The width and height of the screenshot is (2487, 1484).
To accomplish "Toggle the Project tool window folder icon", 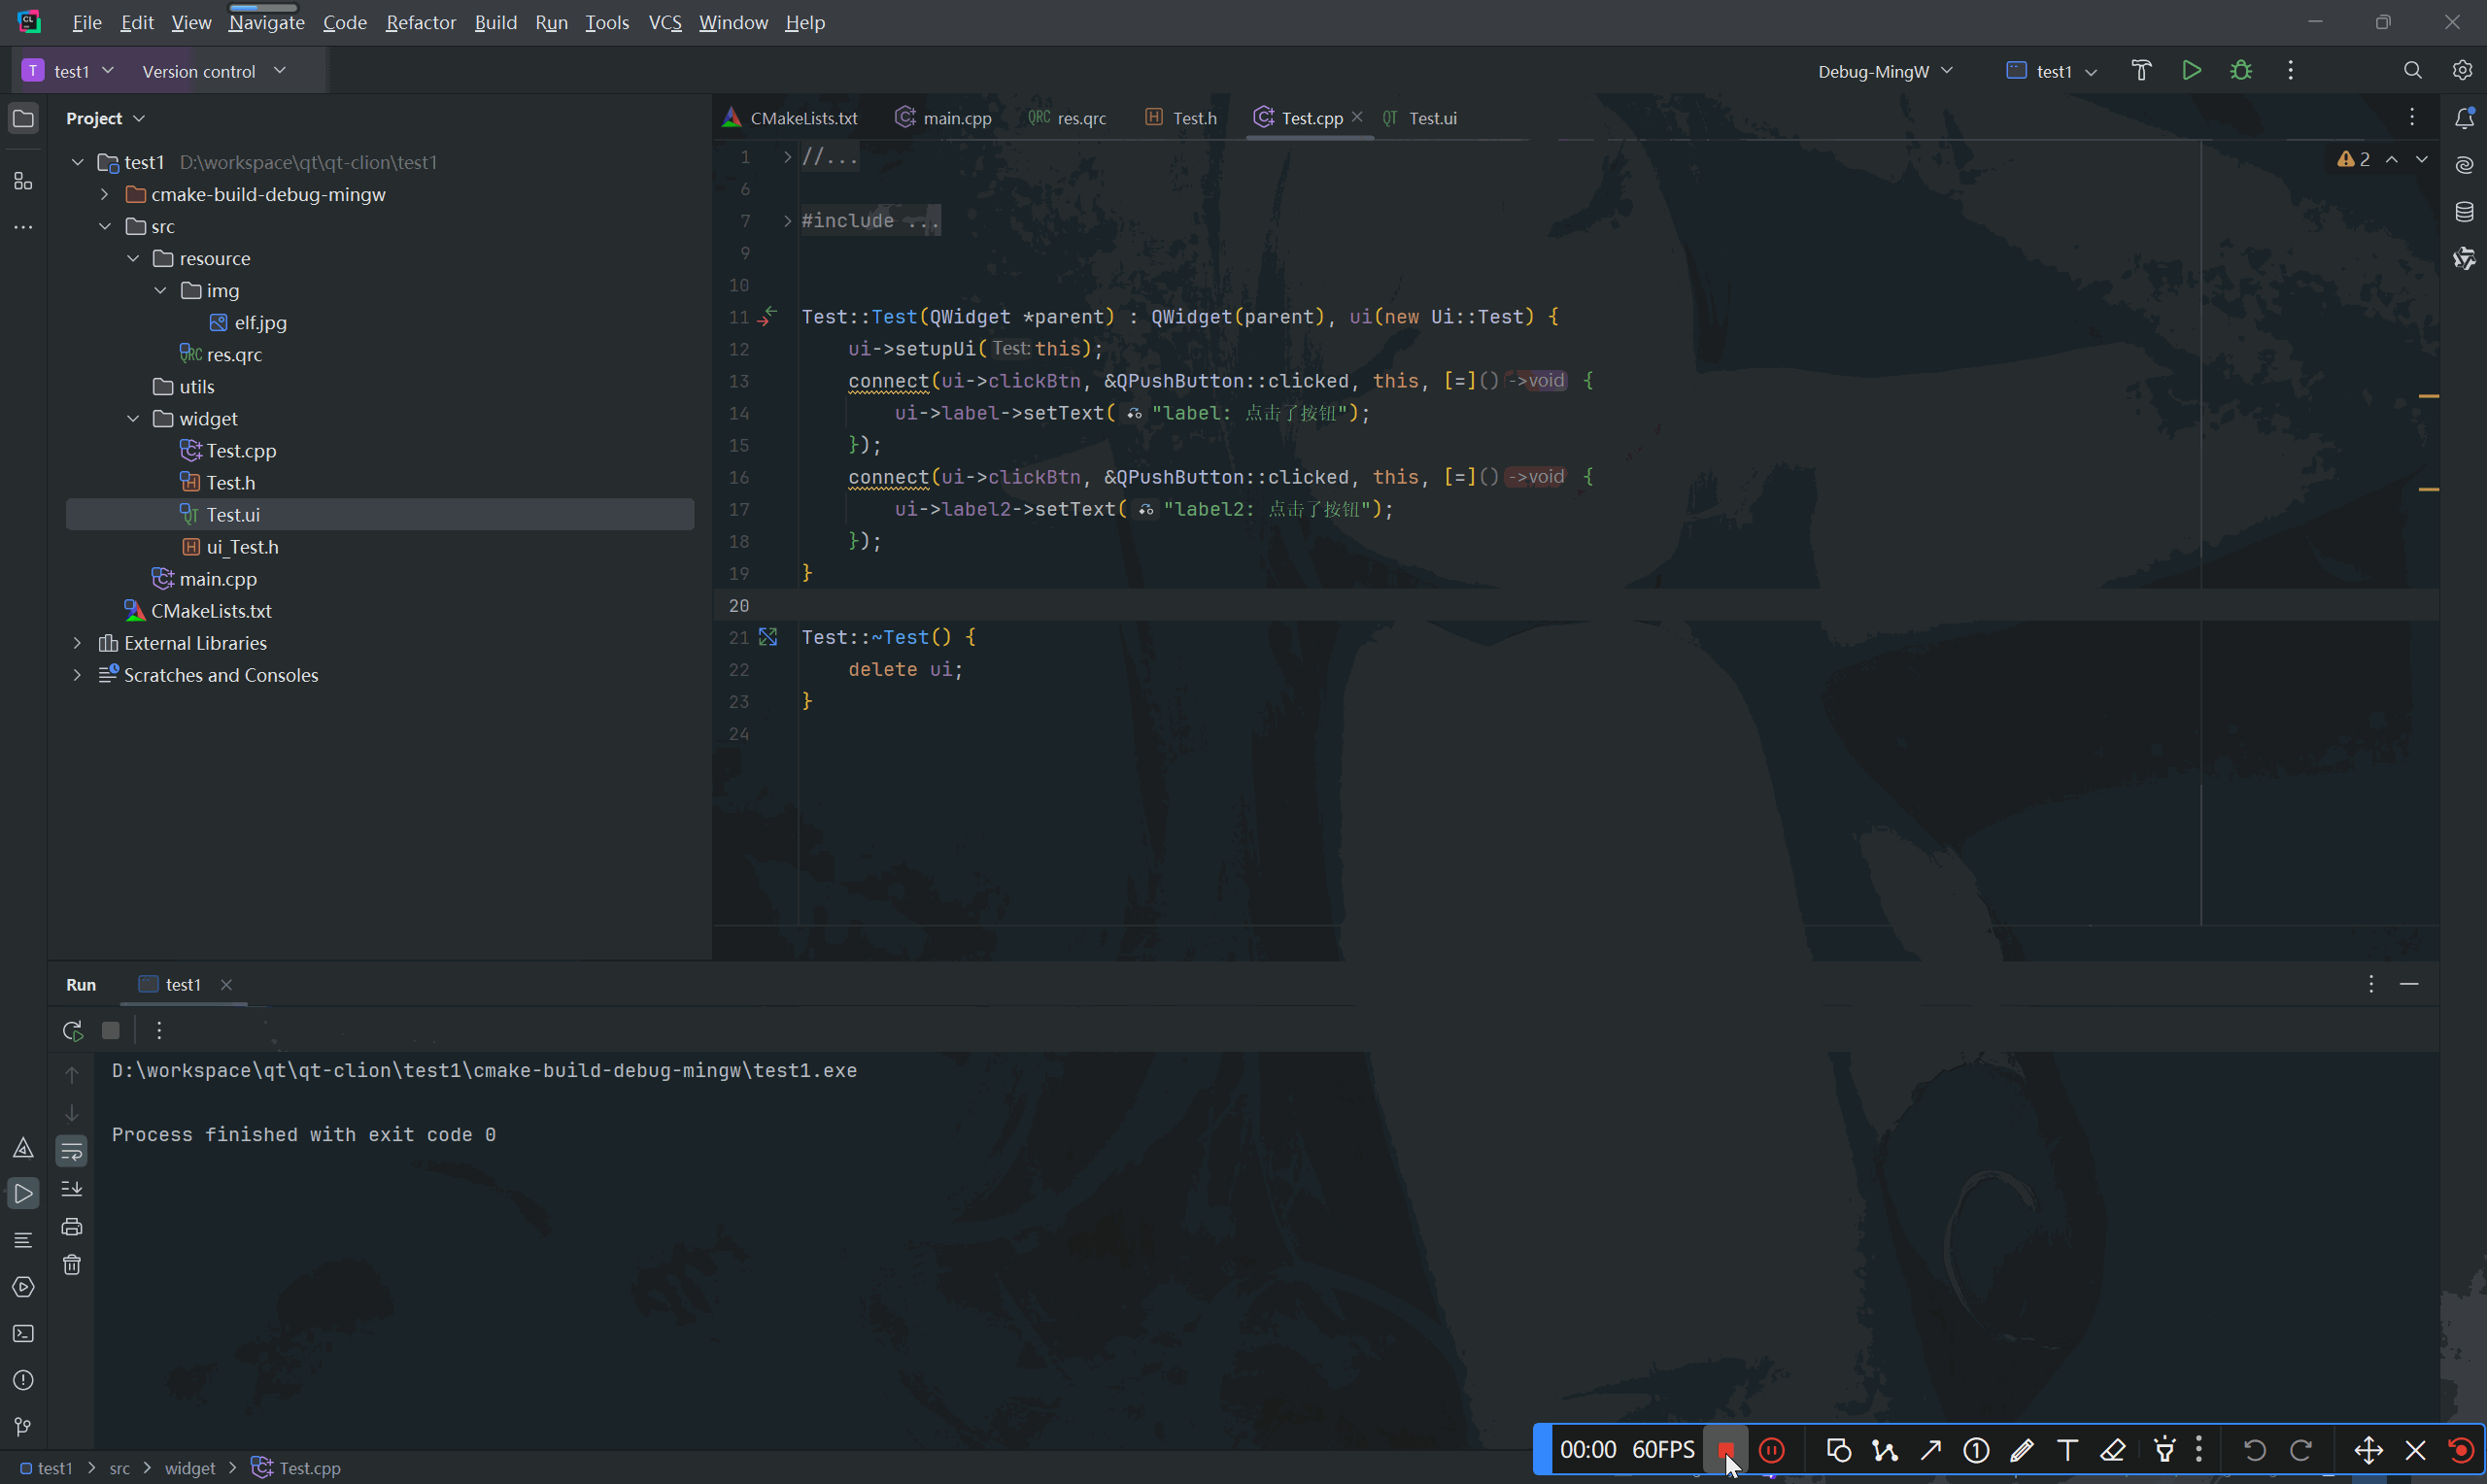I will [x=23, y=119].
